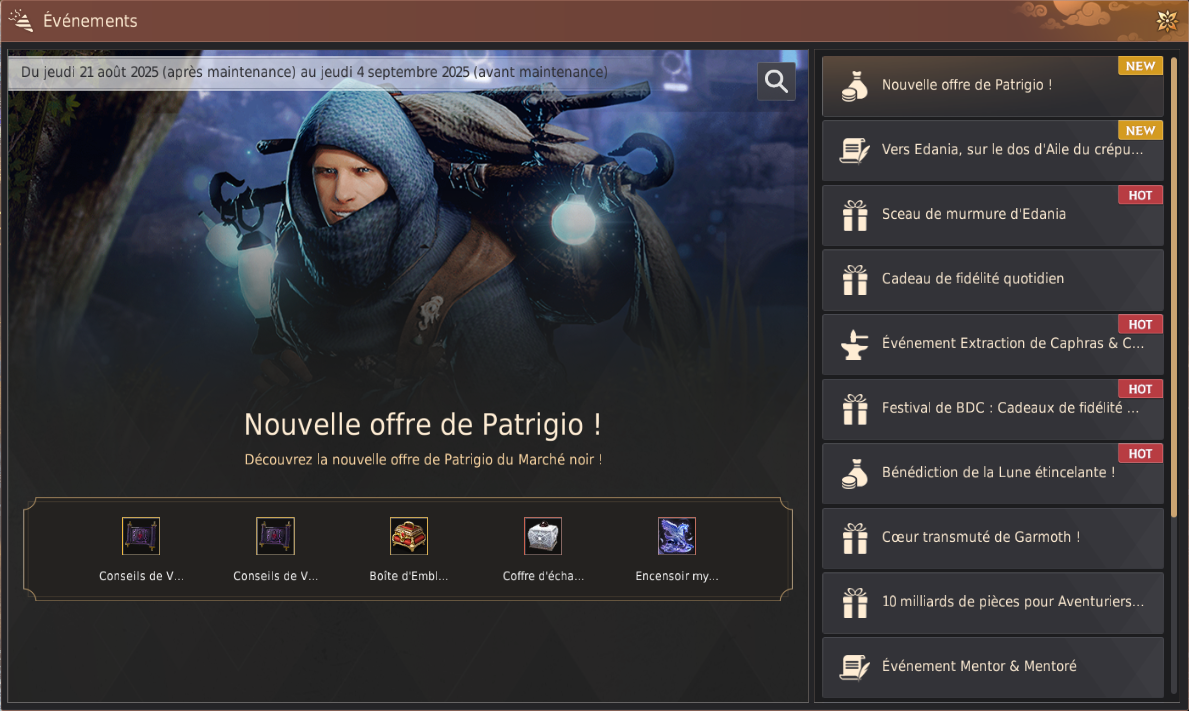Open Vers Edania, sur le dos d'Aile entry
This screenshot has height=711, width=1189.
(993, 150)
